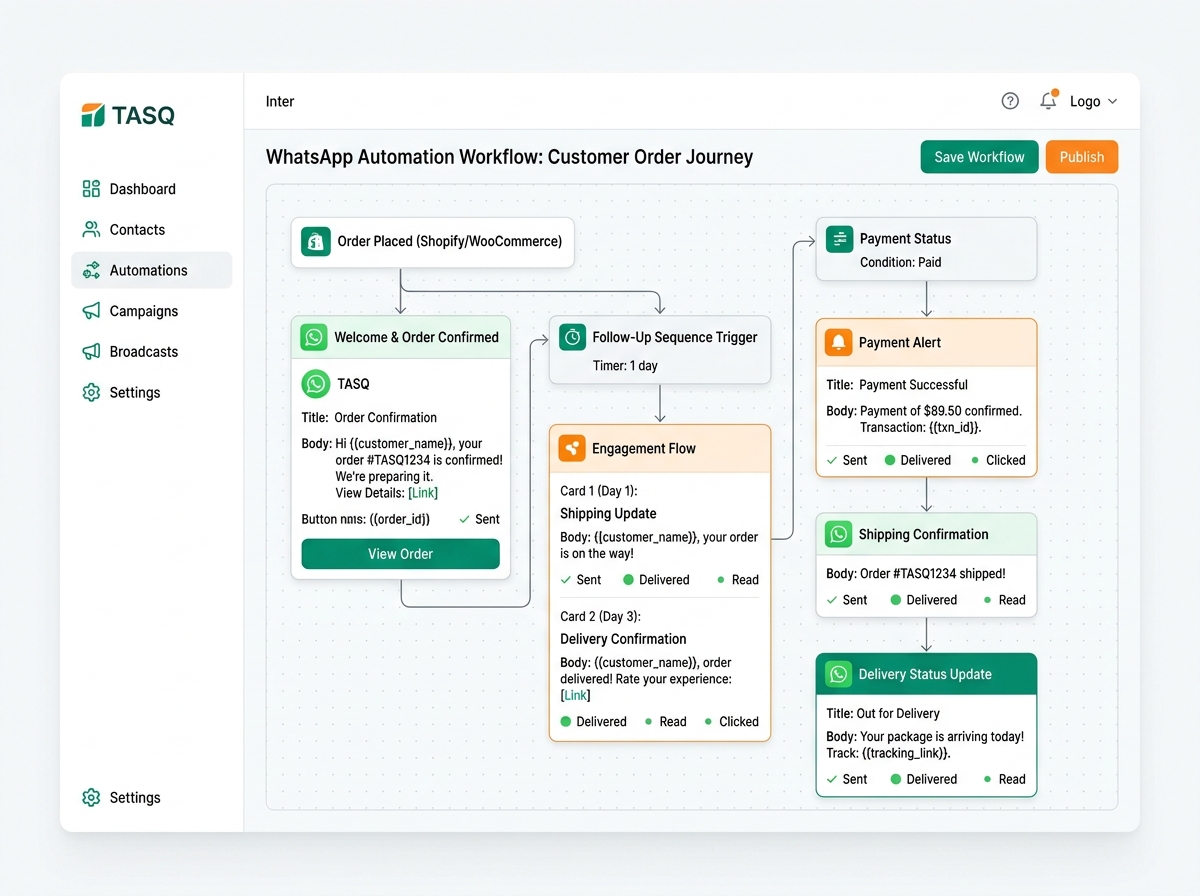The image size is (1200, 896).
Task: Click the Shopify bag icon on Order Placed
Action: pos(315,241)
